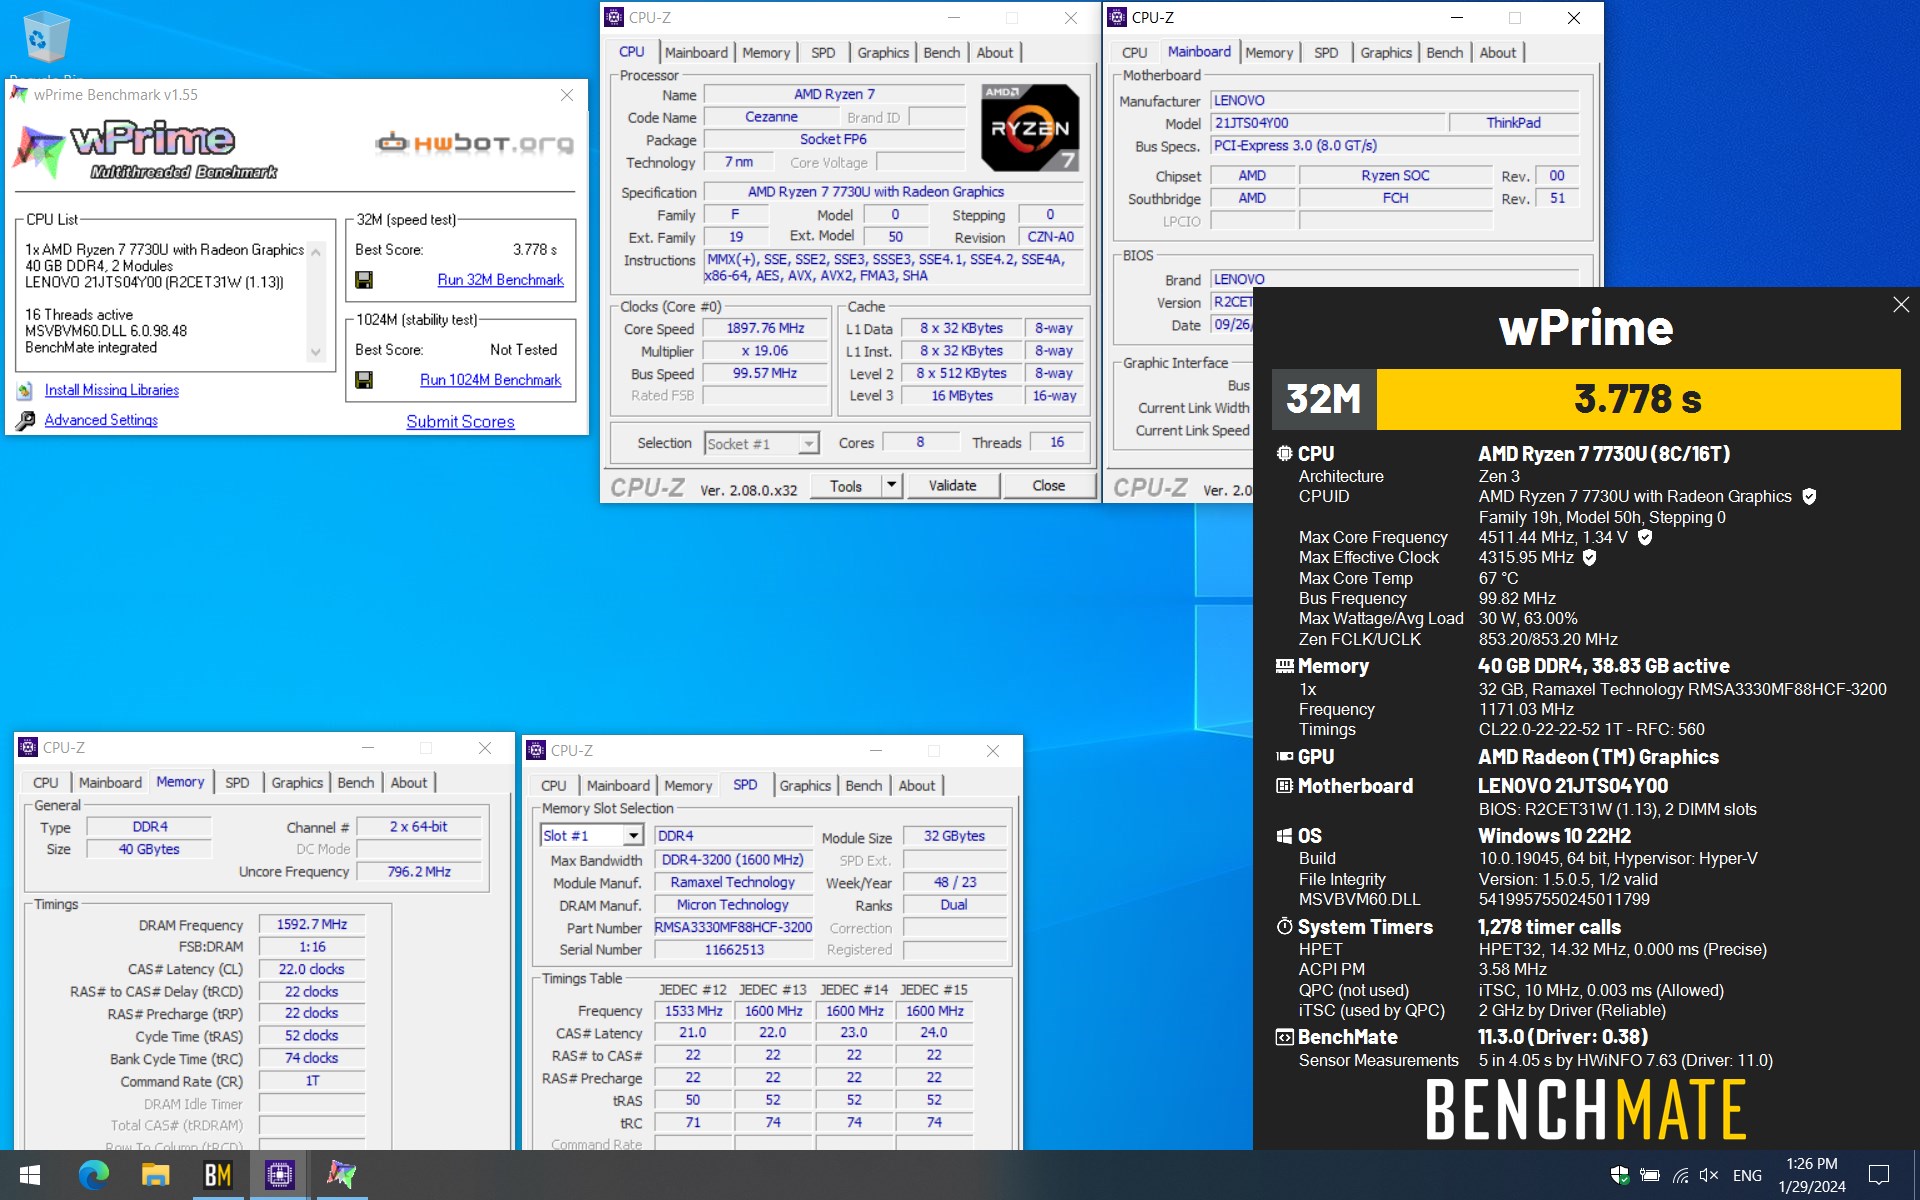
Task: Open the Tools dropdown arrow in CPU-Z
Action: point(891,485)
